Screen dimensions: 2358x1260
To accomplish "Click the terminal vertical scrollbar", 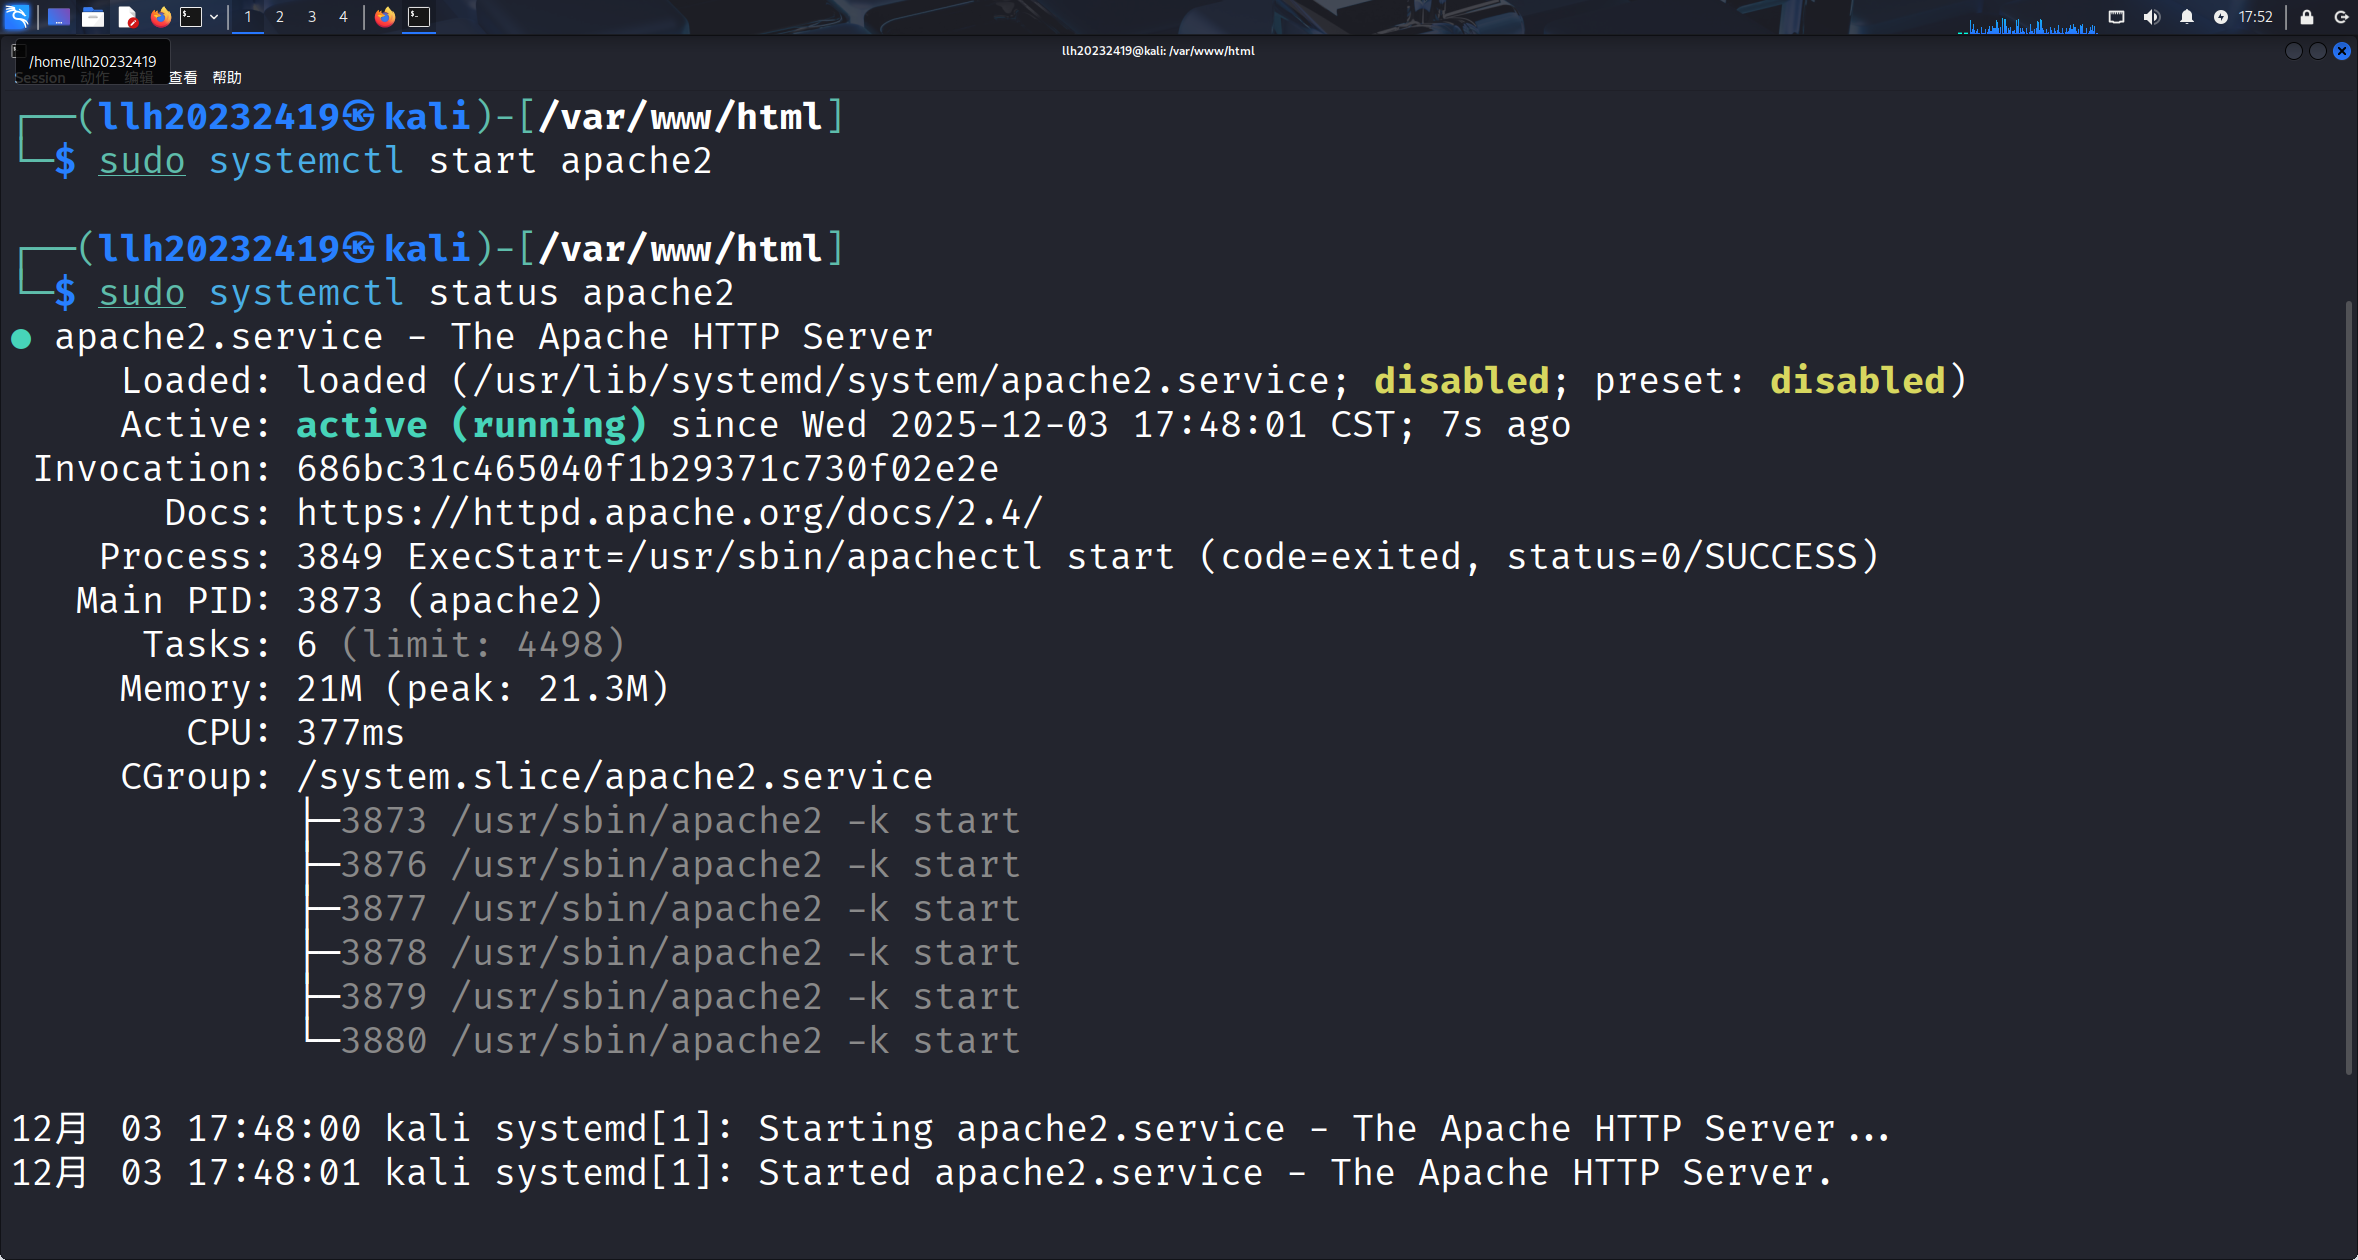I will coord(2348,686).
